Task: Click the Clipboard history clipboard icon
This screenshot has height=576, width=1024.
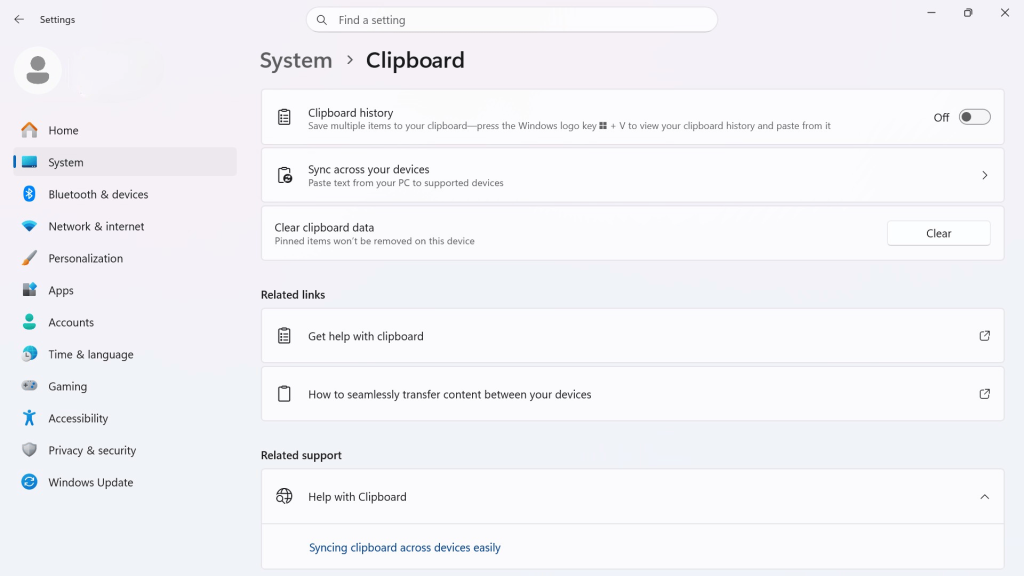Action: coord(284,118)
